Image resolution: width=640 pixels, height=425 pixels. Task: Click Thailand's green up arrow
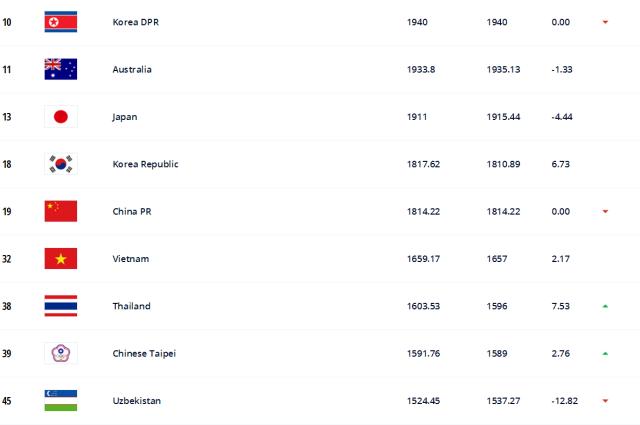point(605,306)
